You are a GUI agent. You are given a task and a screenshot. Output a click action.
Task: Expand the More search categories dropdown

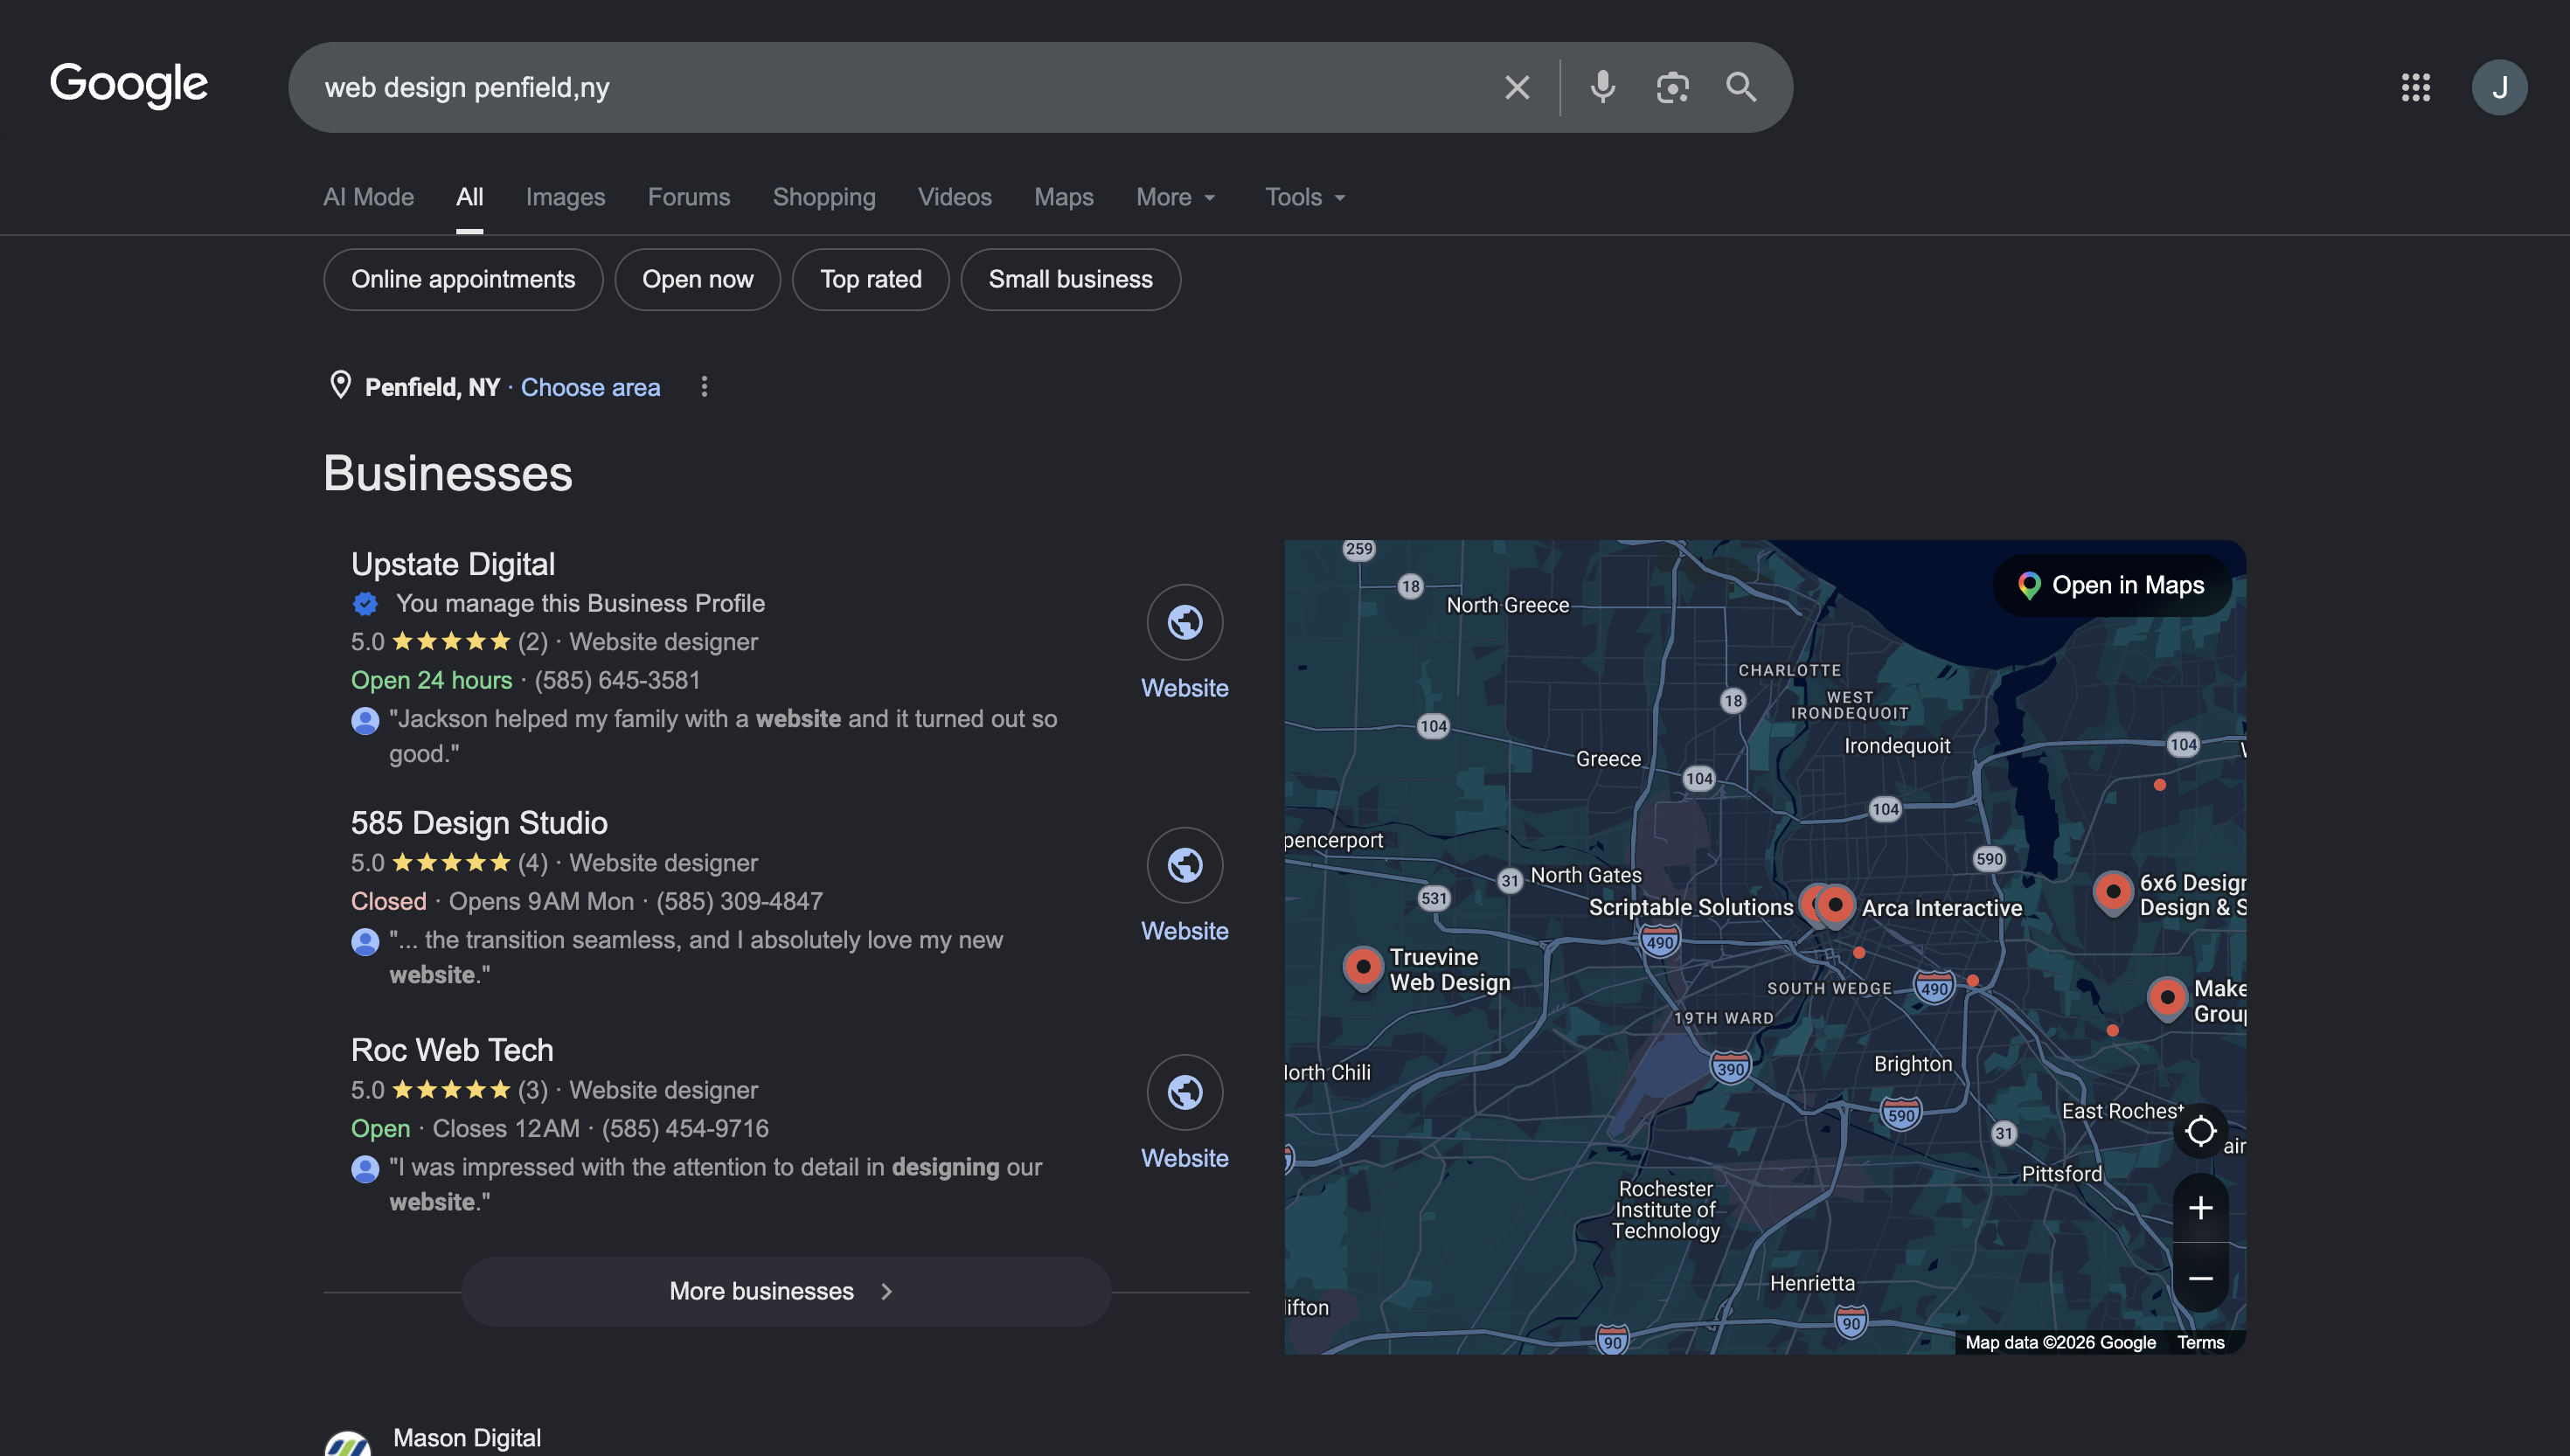(1175, 197)
